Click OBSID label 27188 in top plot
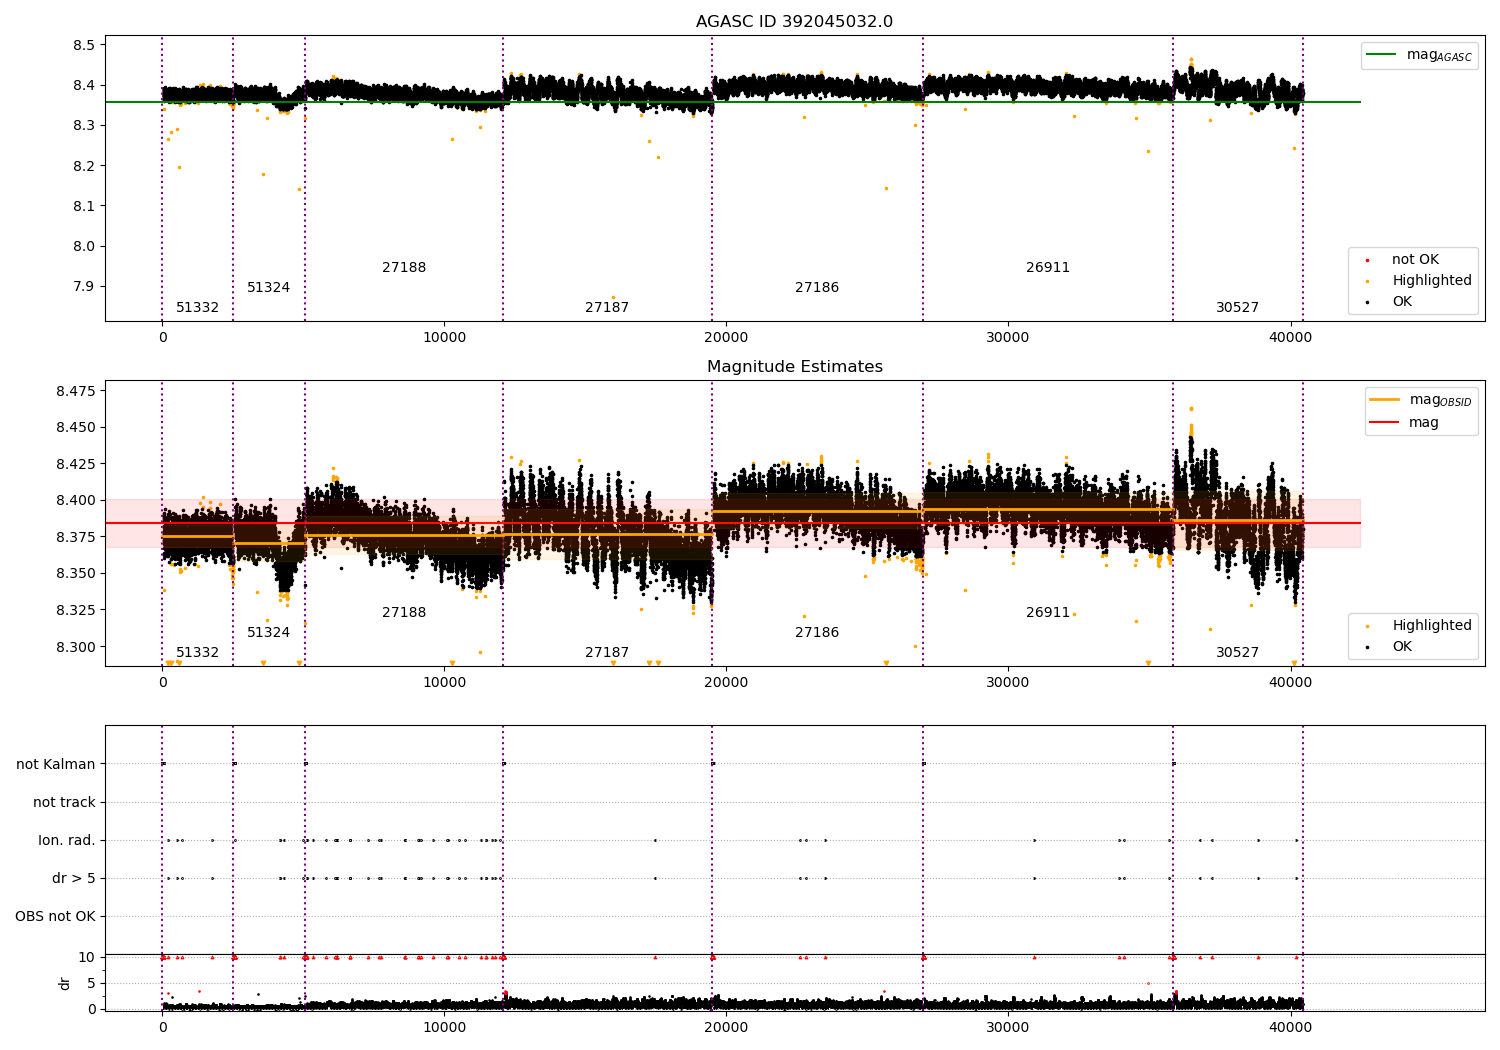This screenshot has width=1500, height=1050. point(404,268)
